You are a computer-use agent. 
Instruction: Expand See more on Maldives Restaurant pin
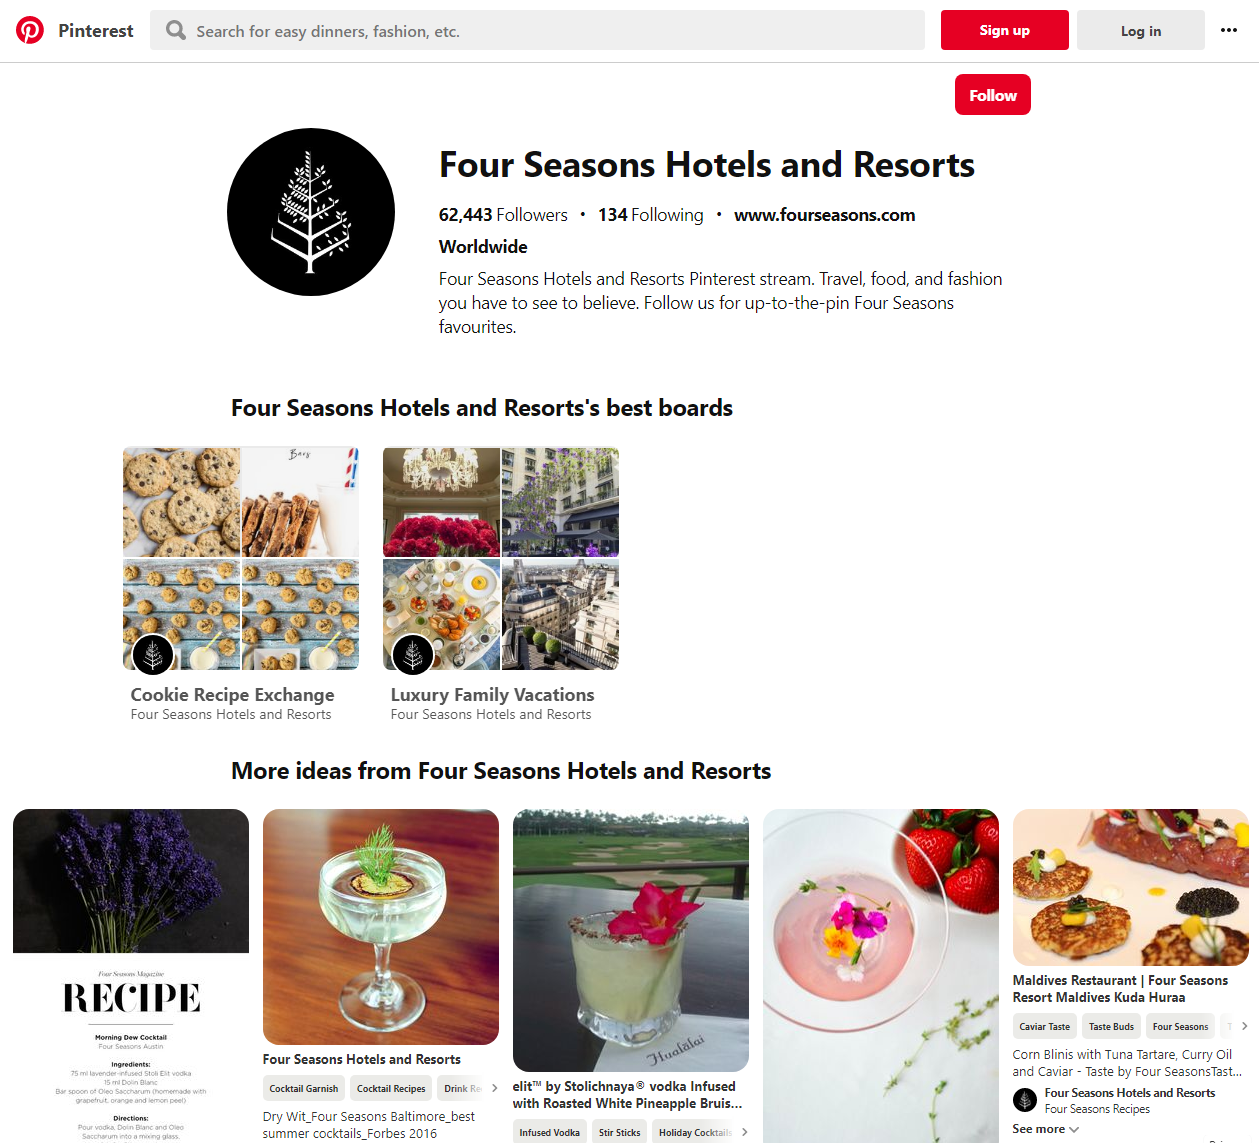(1046, 1129)
